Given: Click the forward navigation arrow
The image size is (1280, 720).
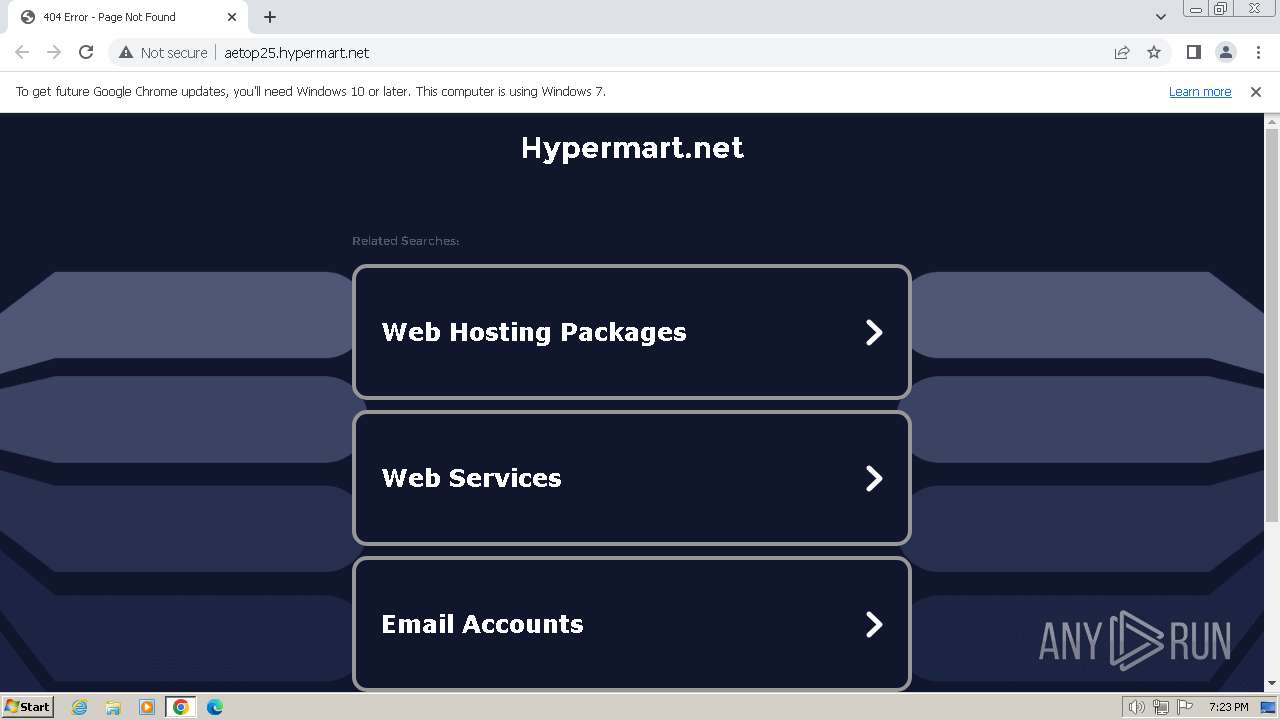Looking at the screenshot, I should tap(54, 53).
